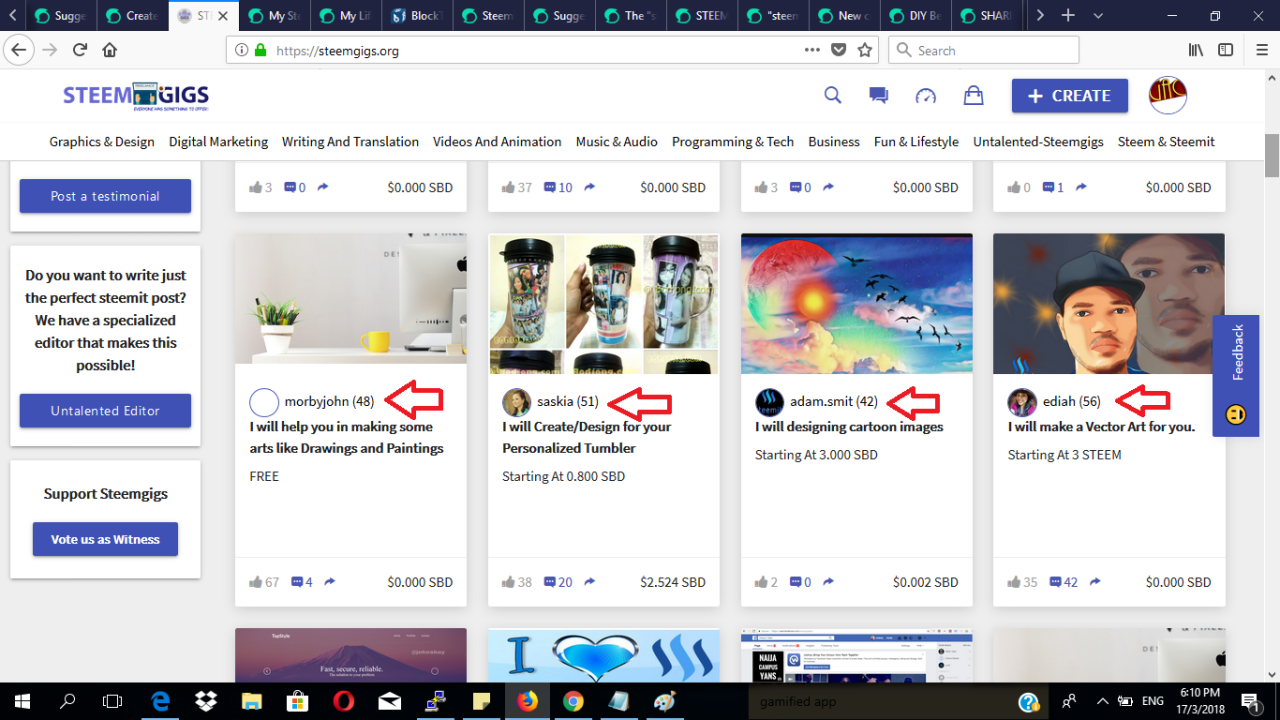Image resolution: width=1280 pixels, height=720 pixels.
Task: Expand the list all tabs dropdown
Action: 1099,16
